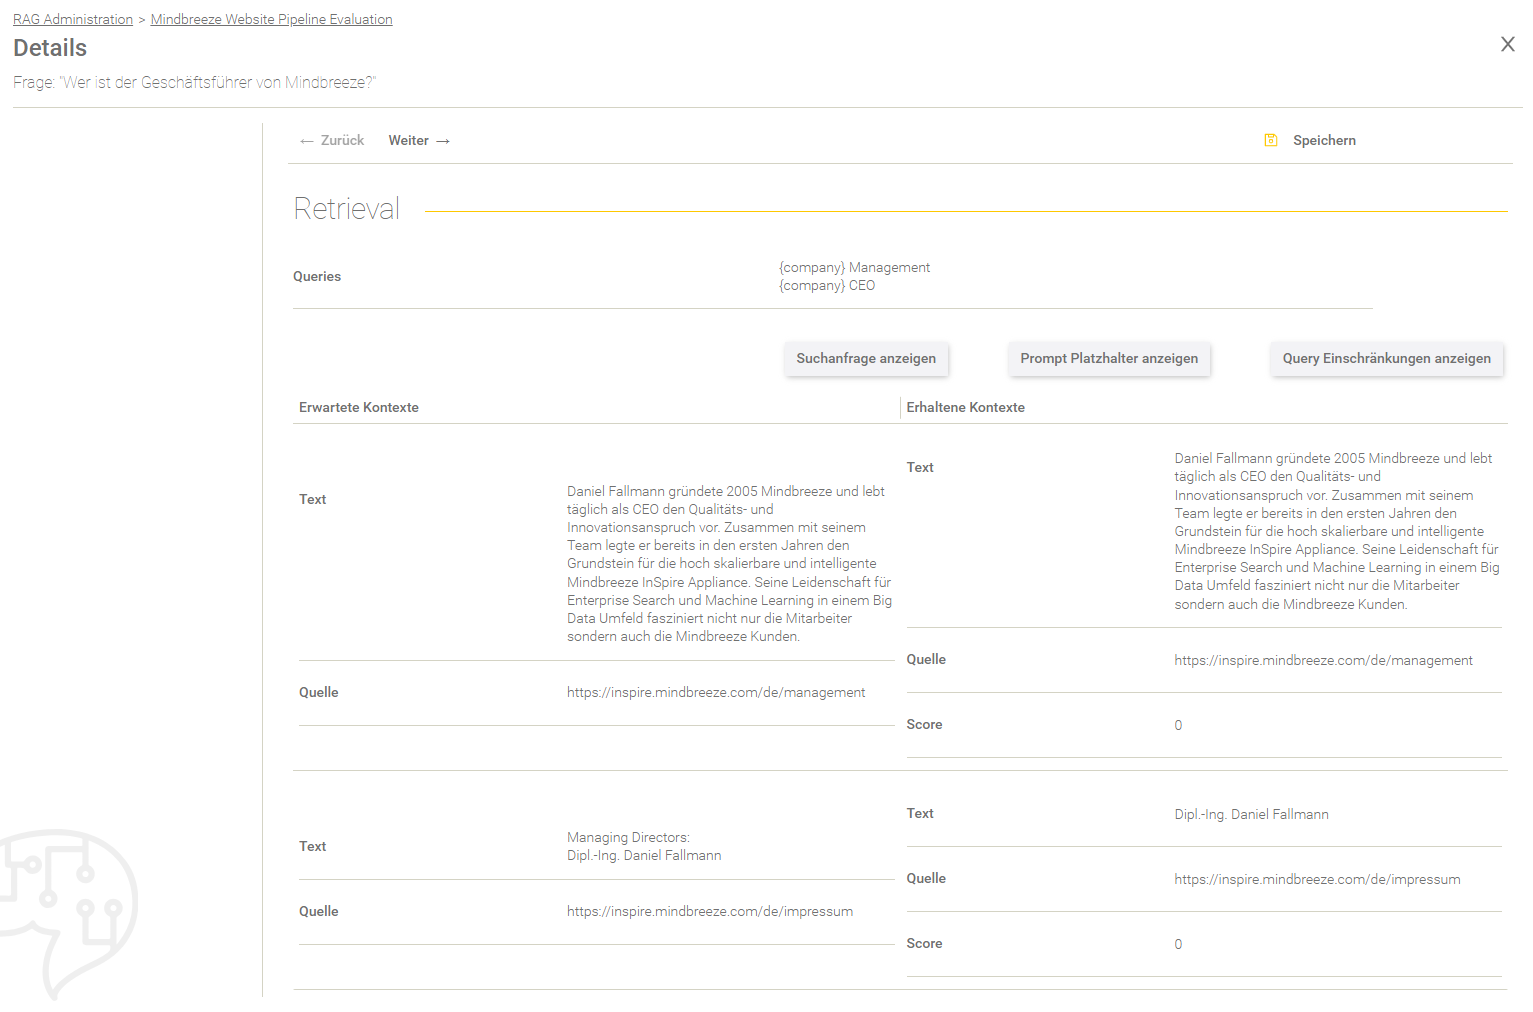This screenshot has width=1533, height=1012.
Task: Click Speichern to save
Action: click(x=1324, y=141)
